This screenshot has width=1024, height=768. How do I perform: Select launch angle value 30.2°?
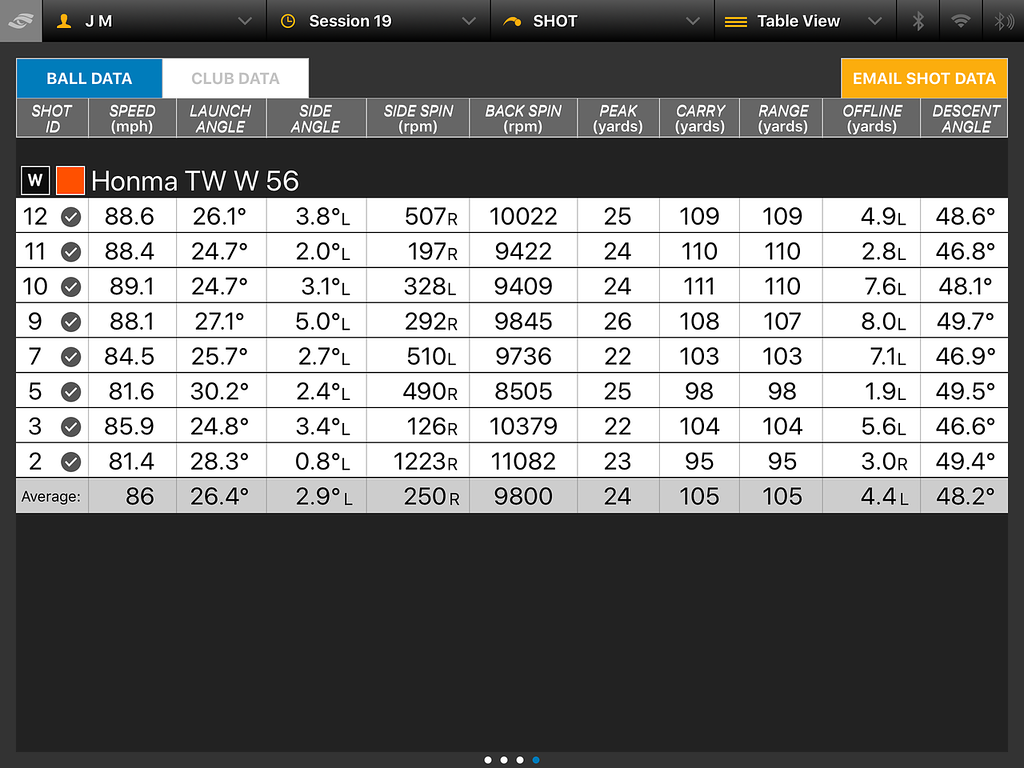pyautogui.click(x=219, y=392)
